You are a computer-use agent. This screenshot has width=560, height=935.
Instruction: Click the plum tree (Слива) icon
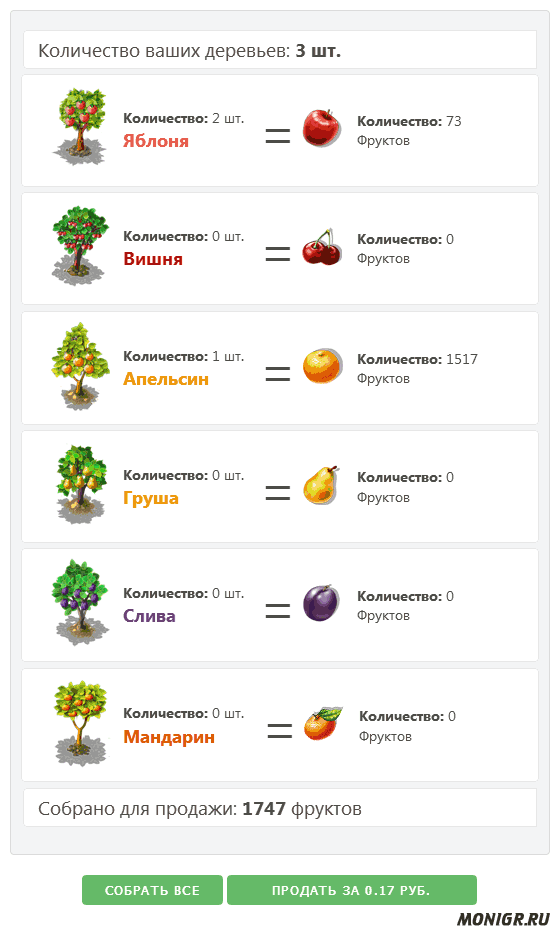[x=81, y=602]
